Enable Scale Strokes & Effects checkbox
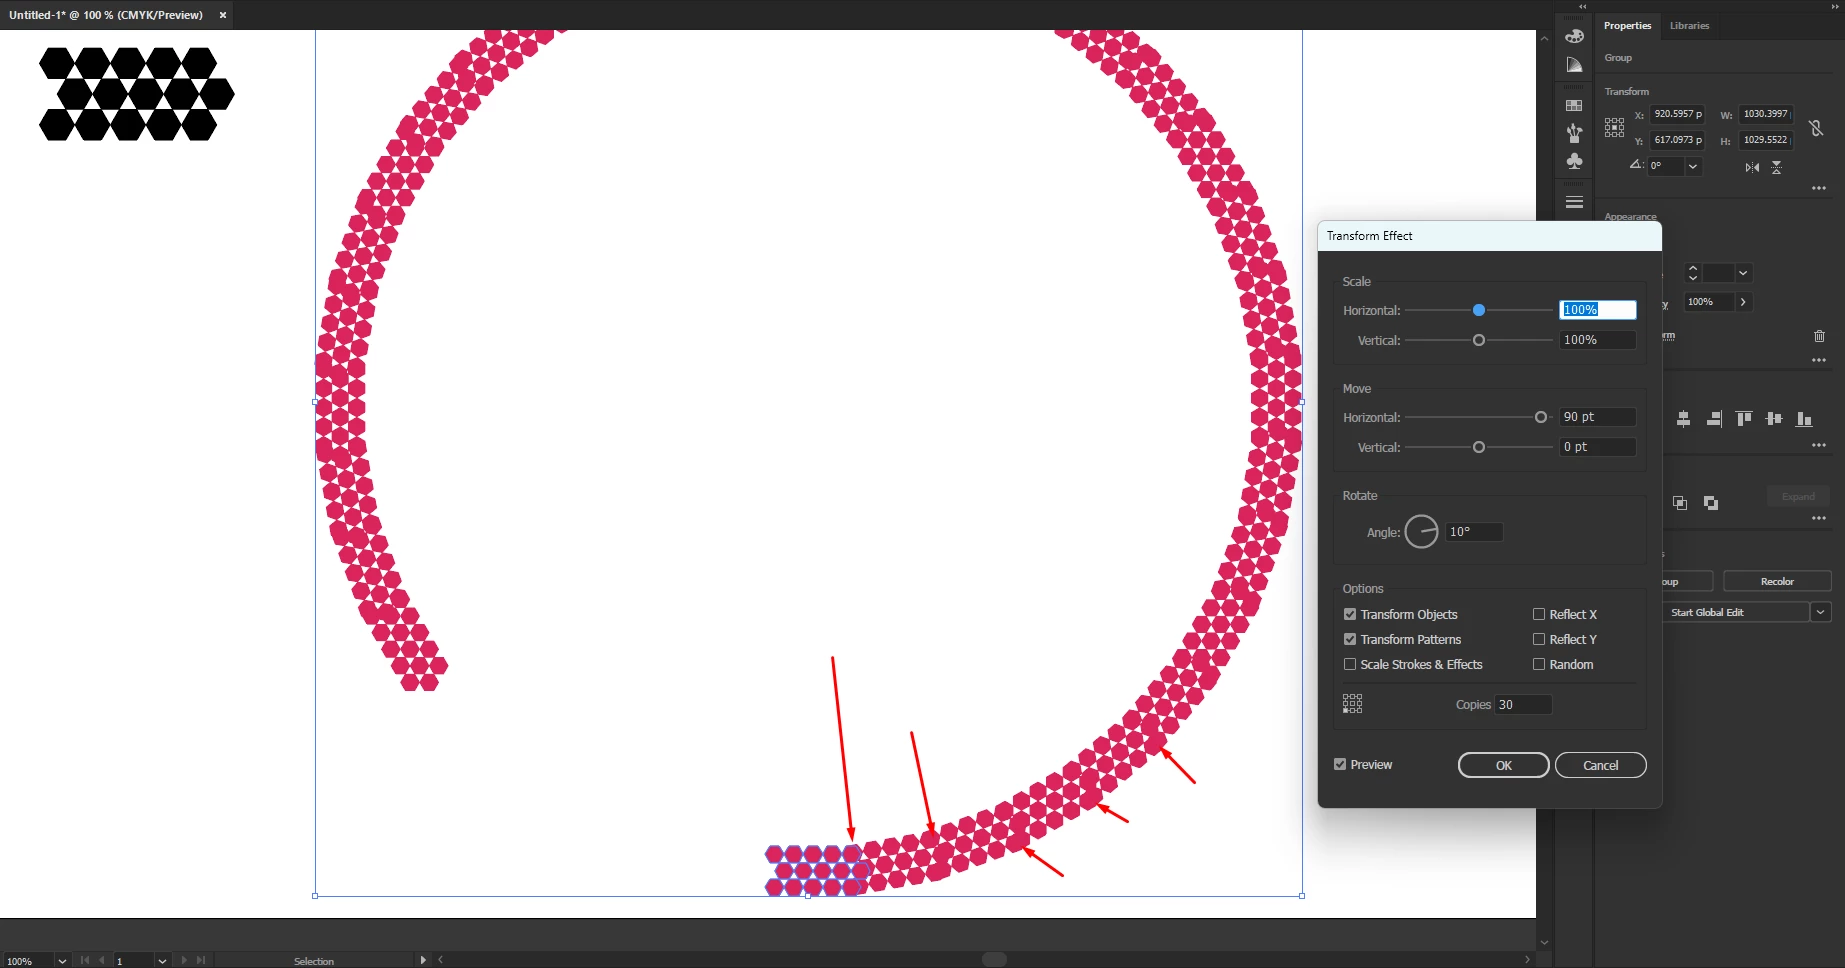The image size is (1845, 968). [x=1350, y=664]
